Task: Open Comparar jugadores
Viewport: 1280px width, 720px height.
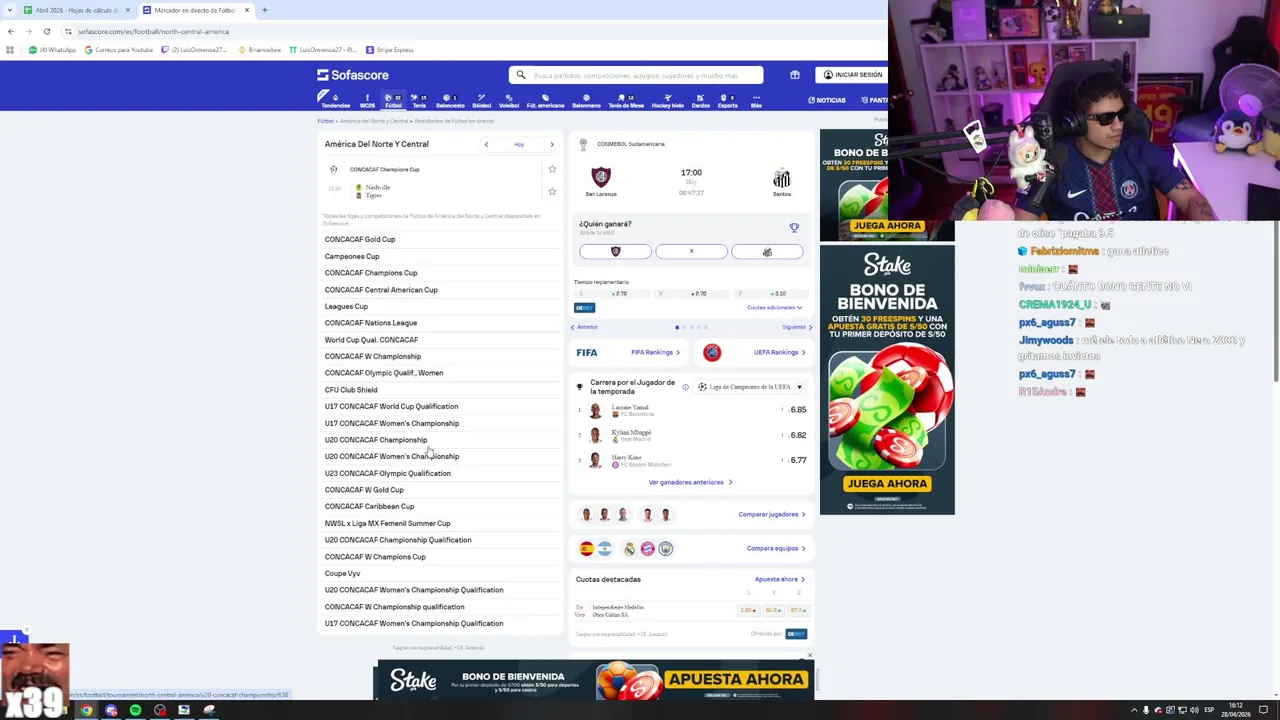Action: tap(772, 514)
